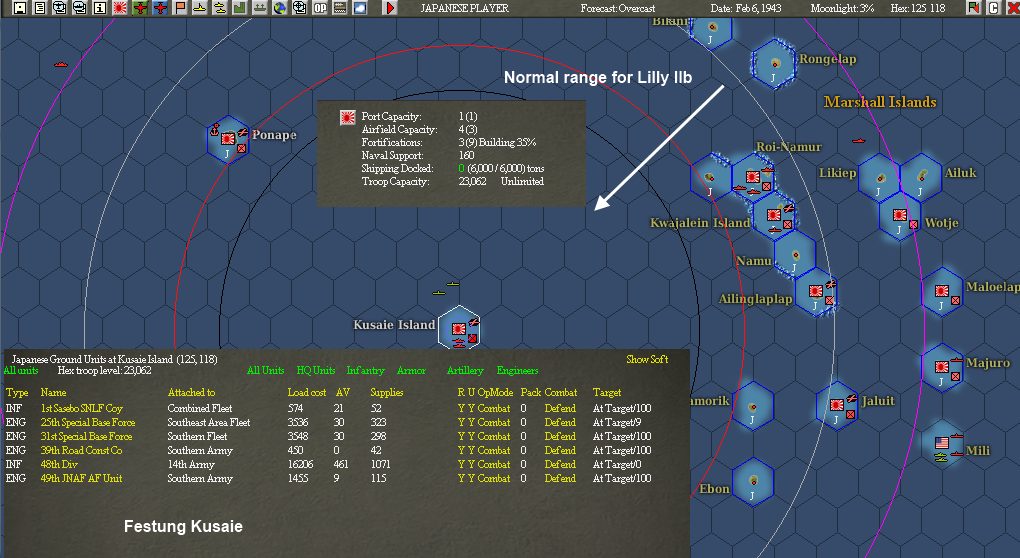Filter list by Engineers

tap(517, 370)
